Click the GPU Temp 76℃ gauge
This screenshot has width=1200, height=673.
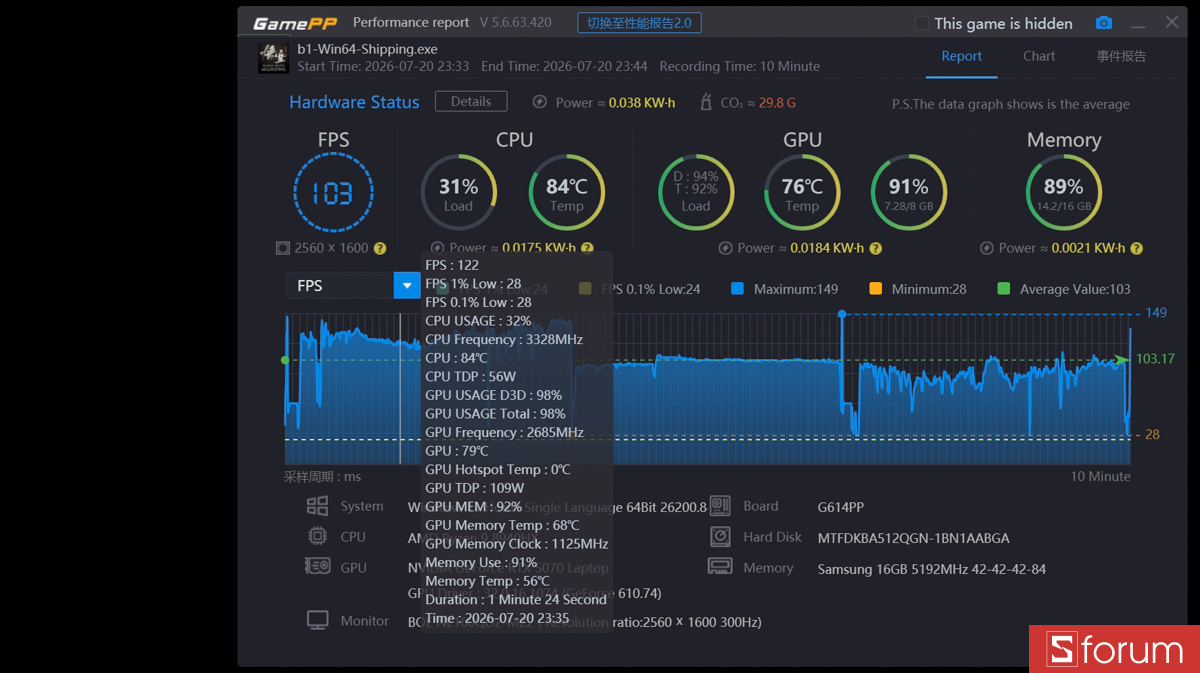pyautogui.click(x=802, y=192)
